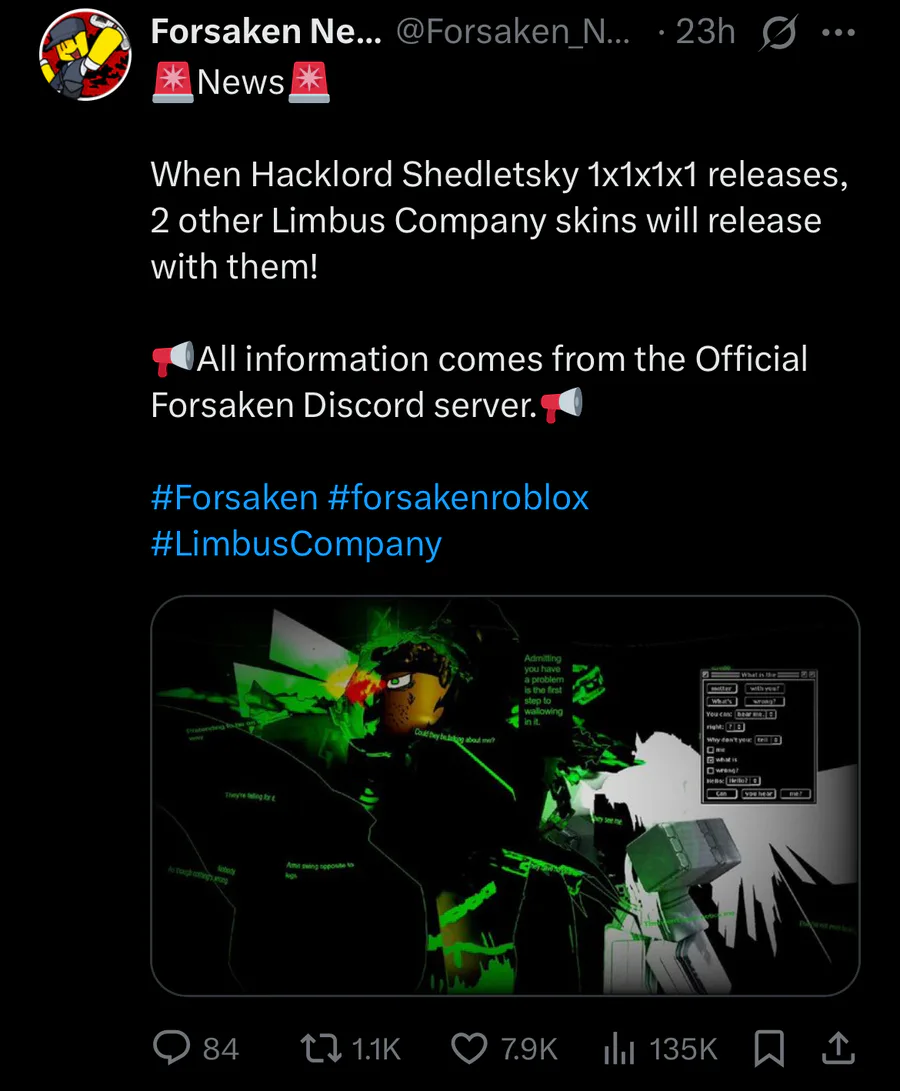
Task: Open the Grok slashed-circle icon
Action: pyautogui.click(x=778, y=32)
